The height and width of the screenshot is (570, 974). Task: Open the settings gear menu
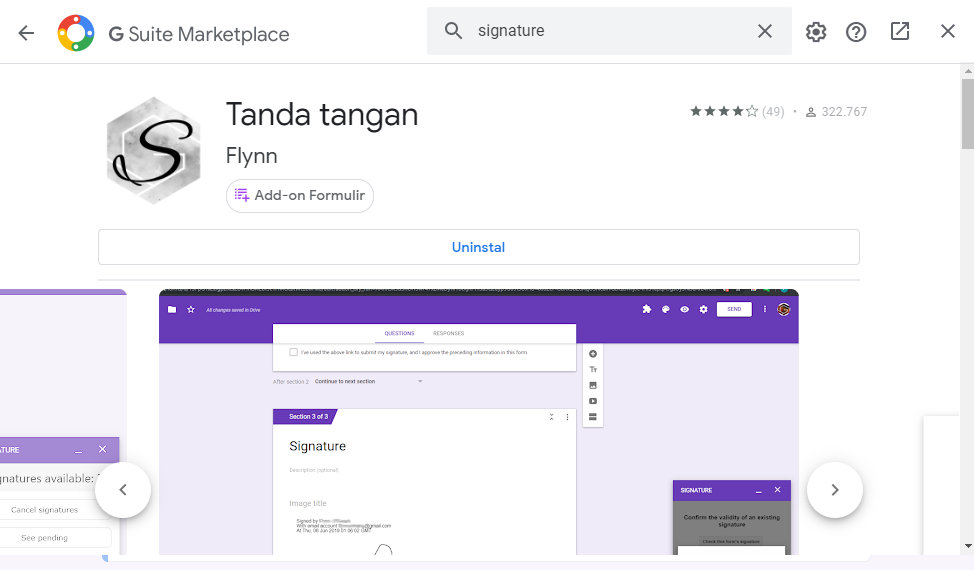point(816,32)
